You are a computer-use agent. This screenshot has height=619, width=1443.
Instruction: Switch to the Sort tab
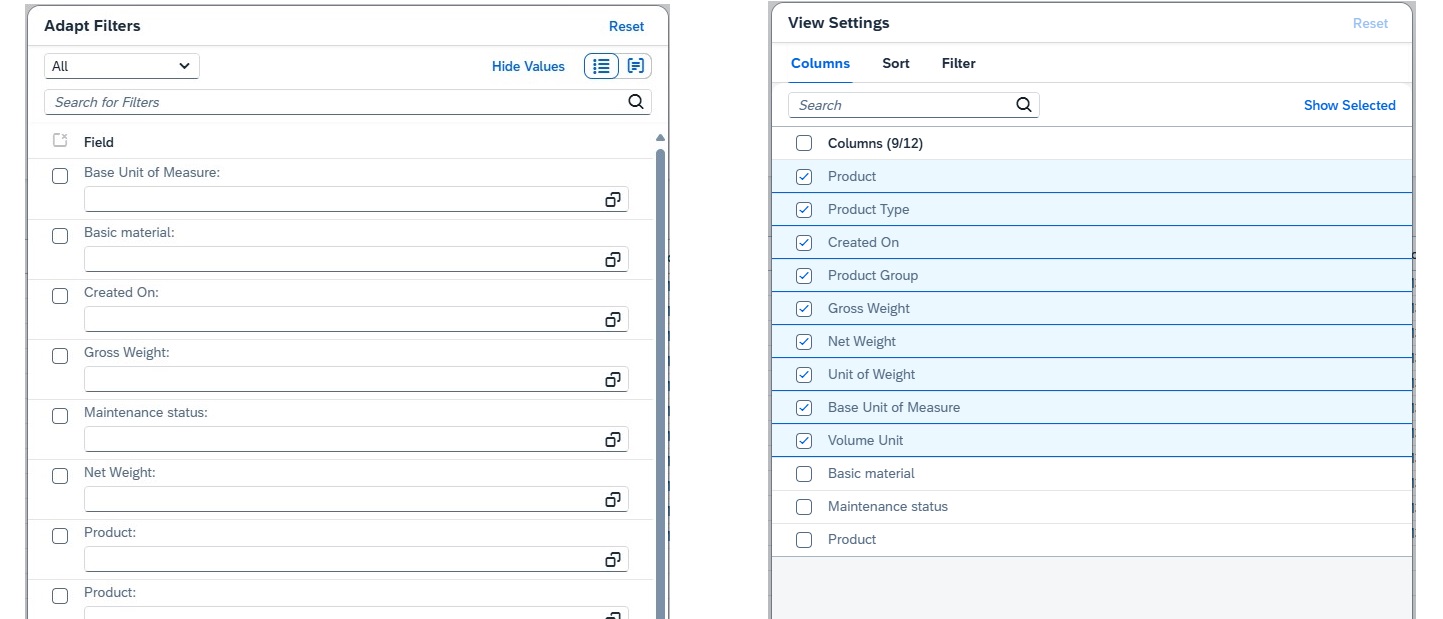895,63
